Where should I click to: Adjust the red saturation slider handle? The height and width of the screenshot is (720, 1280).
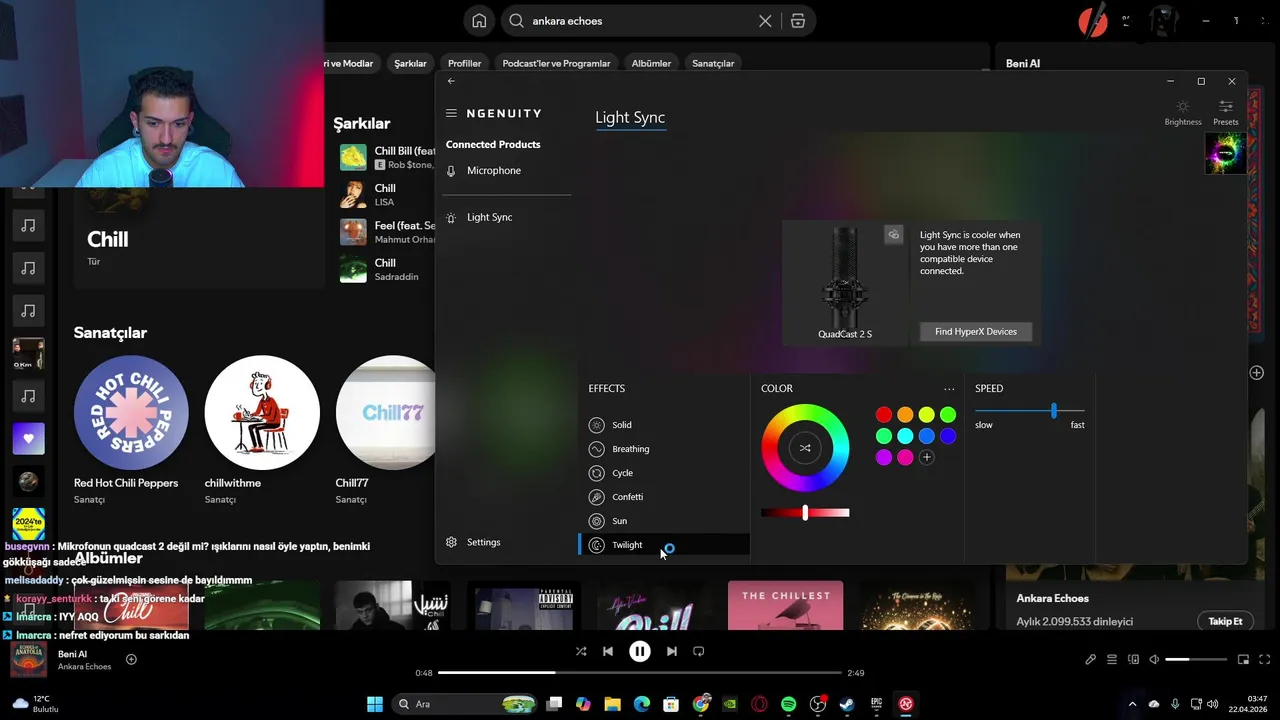[805, 513]
